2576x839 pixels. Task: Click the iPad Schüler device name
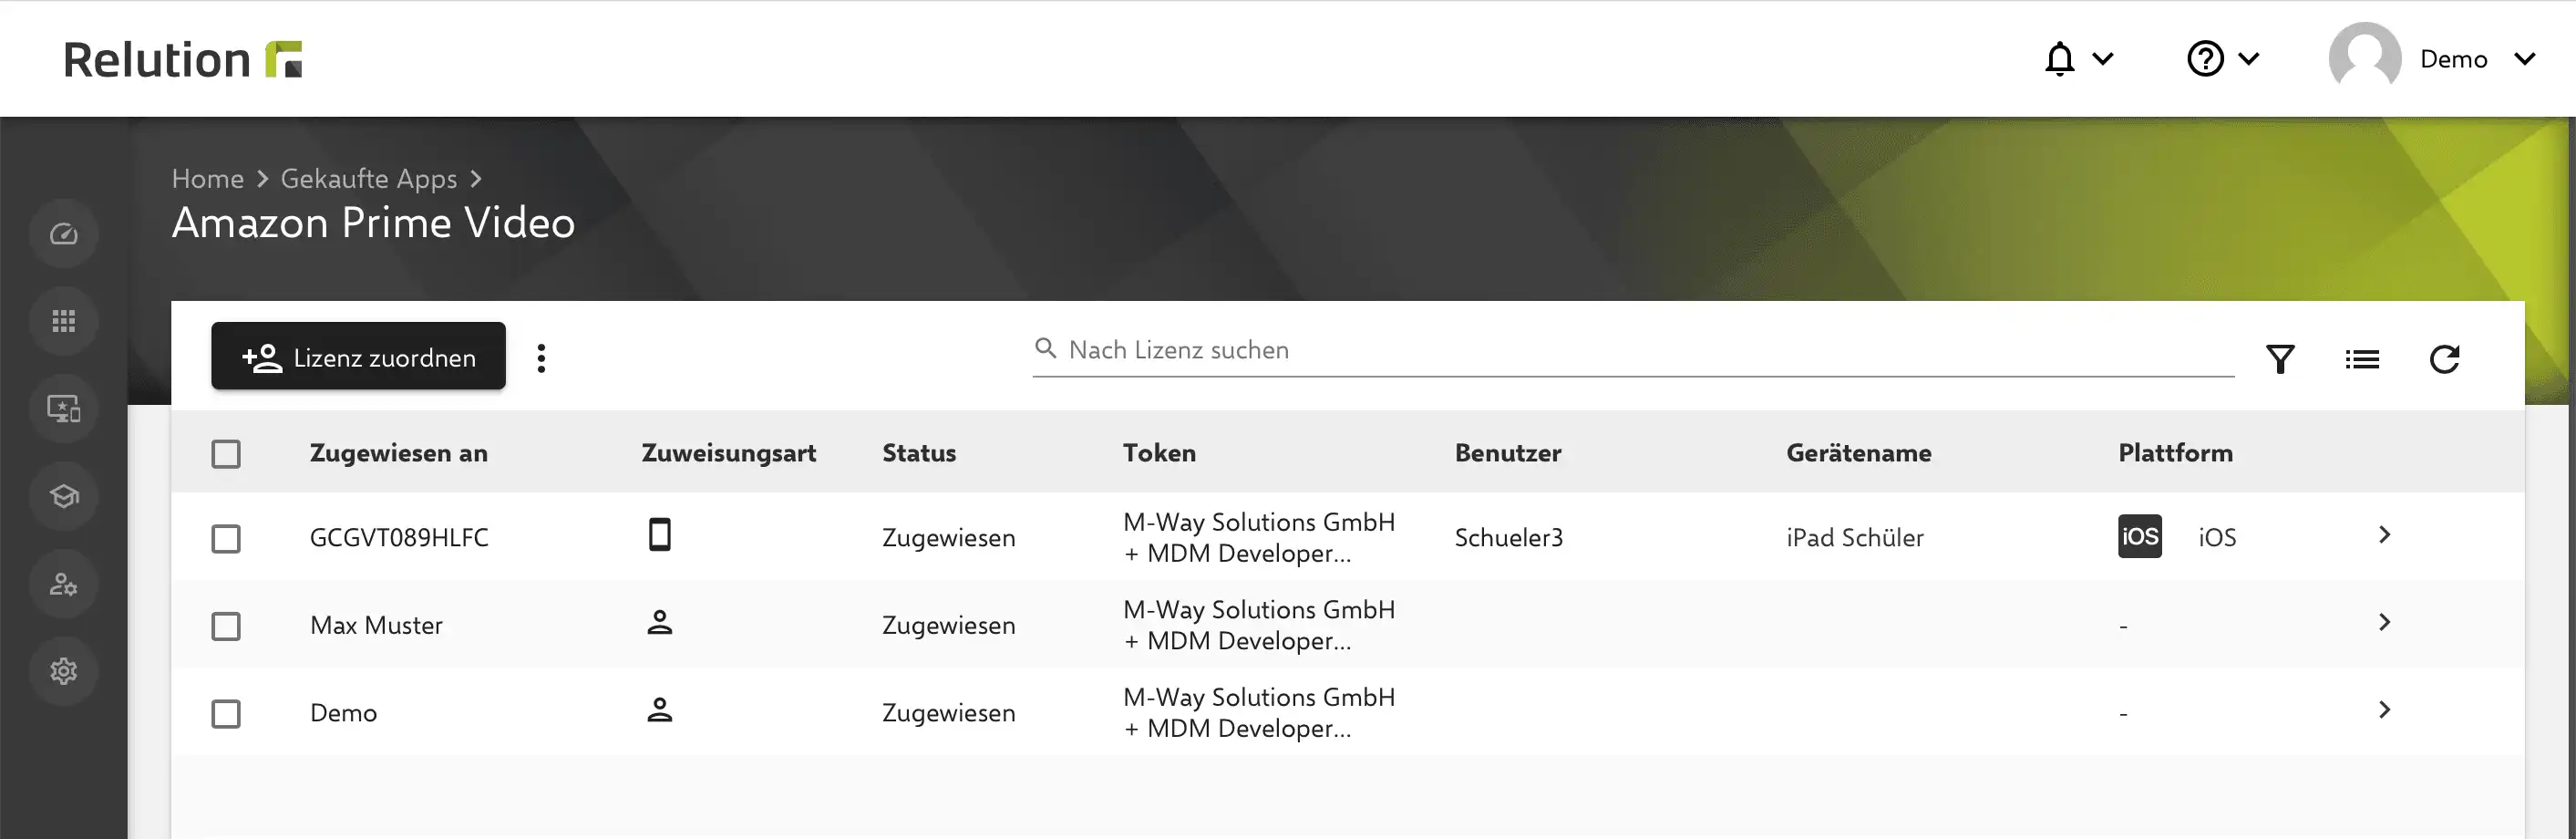[1855, 538]
